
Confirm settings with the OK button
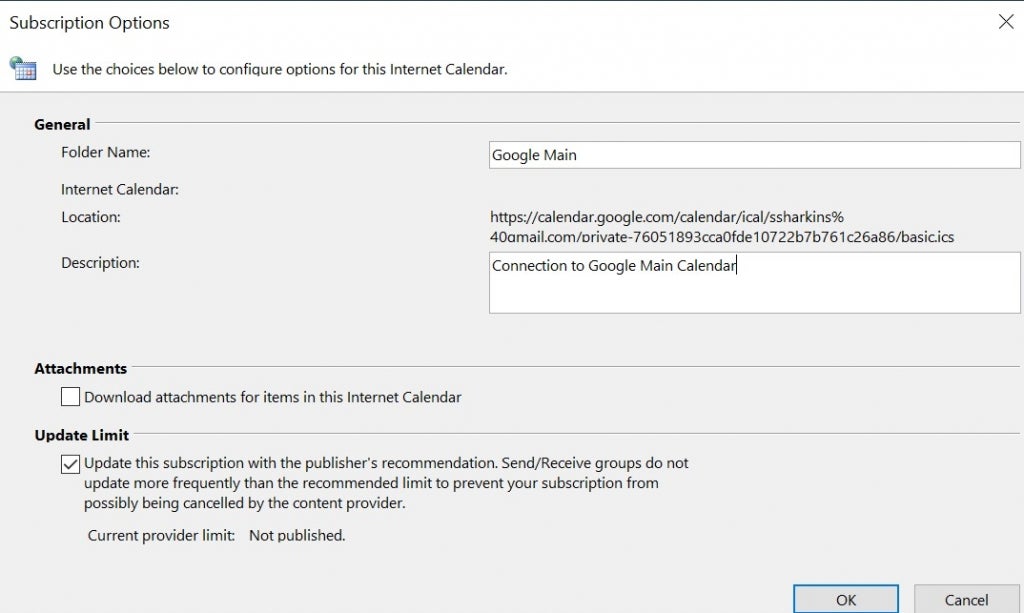846,599
